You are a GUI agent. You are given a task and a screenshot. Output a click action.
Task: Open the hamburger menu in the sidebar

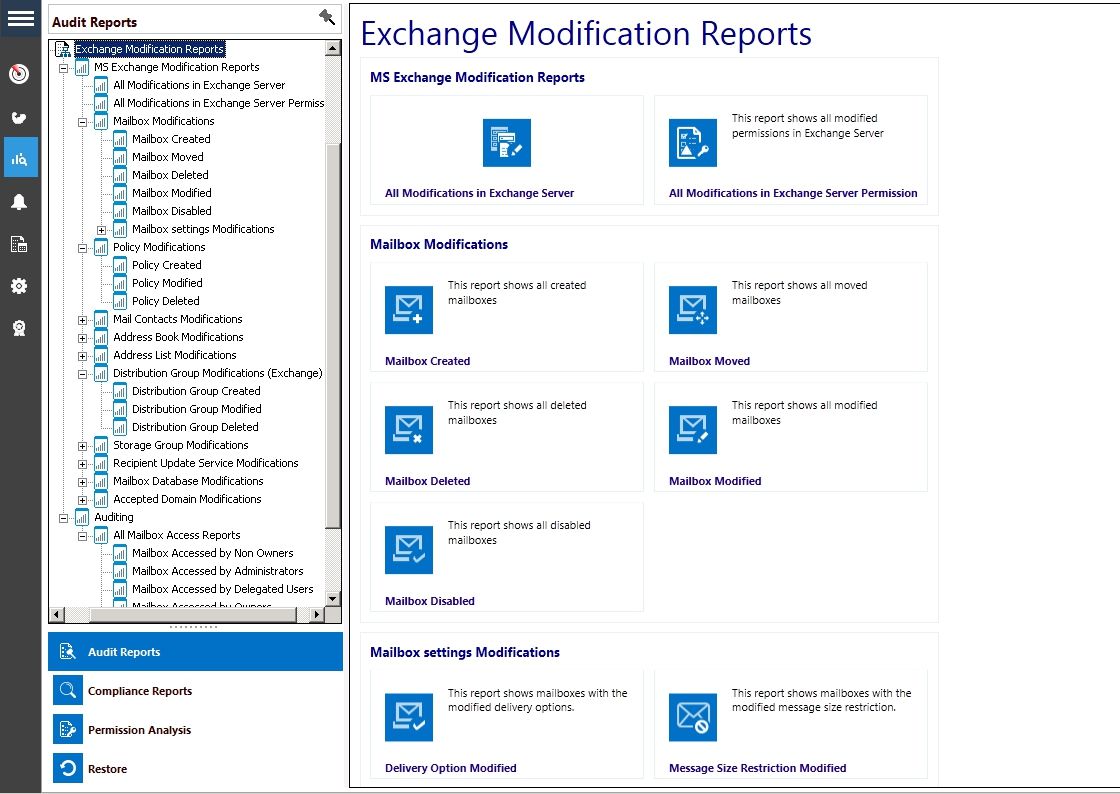[20, 19]
